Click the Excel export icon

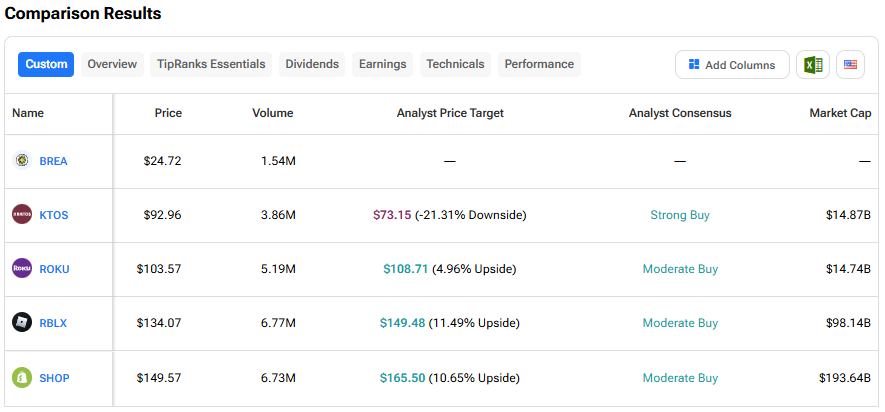(x=812, y=65)
